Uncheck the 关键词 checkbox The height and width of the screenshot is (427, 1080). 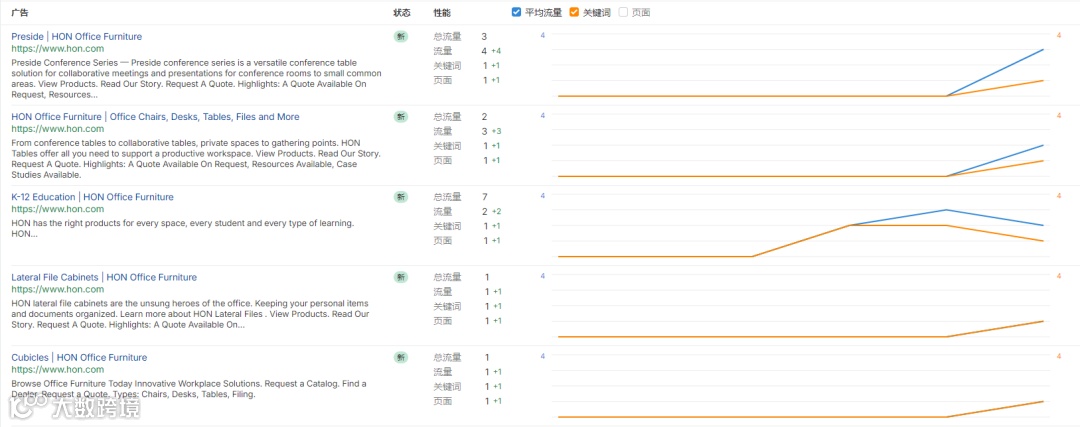click(574, 12)
